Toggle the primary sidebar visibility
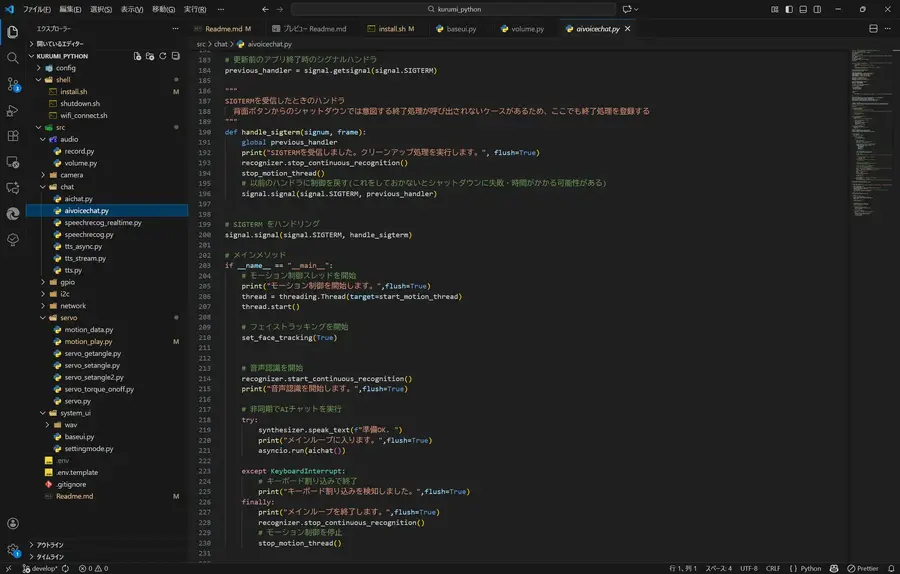 click(789, 9)
